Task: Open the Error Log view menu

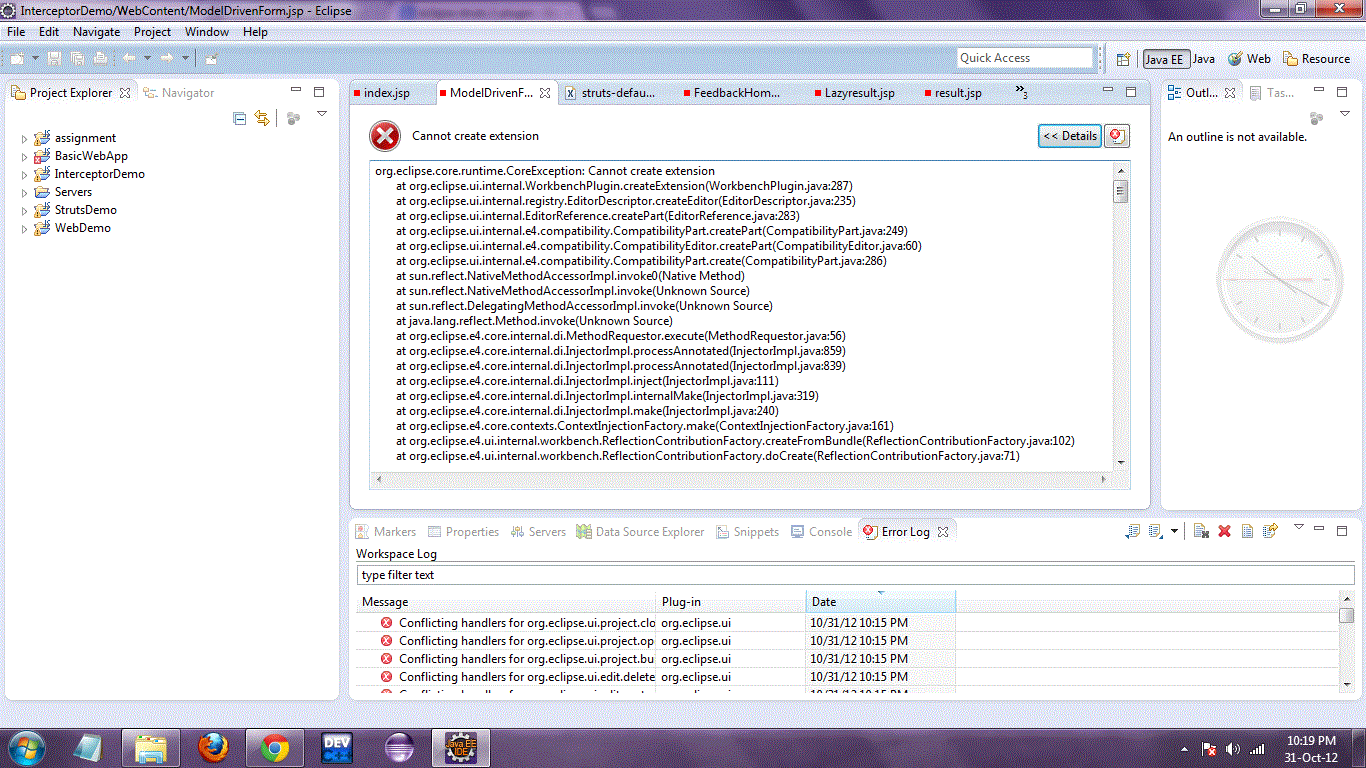Action: [1299, 527]
